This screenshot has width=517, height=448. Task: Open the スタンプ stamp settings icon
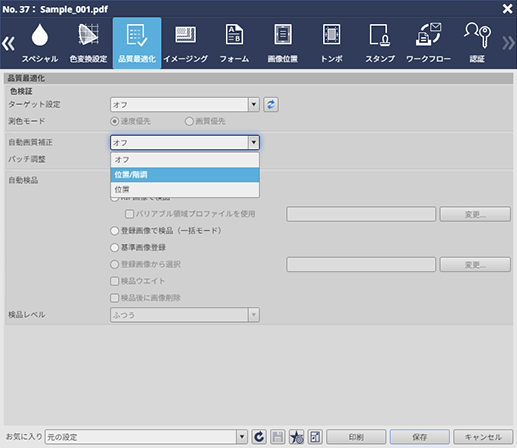(380, 43)
